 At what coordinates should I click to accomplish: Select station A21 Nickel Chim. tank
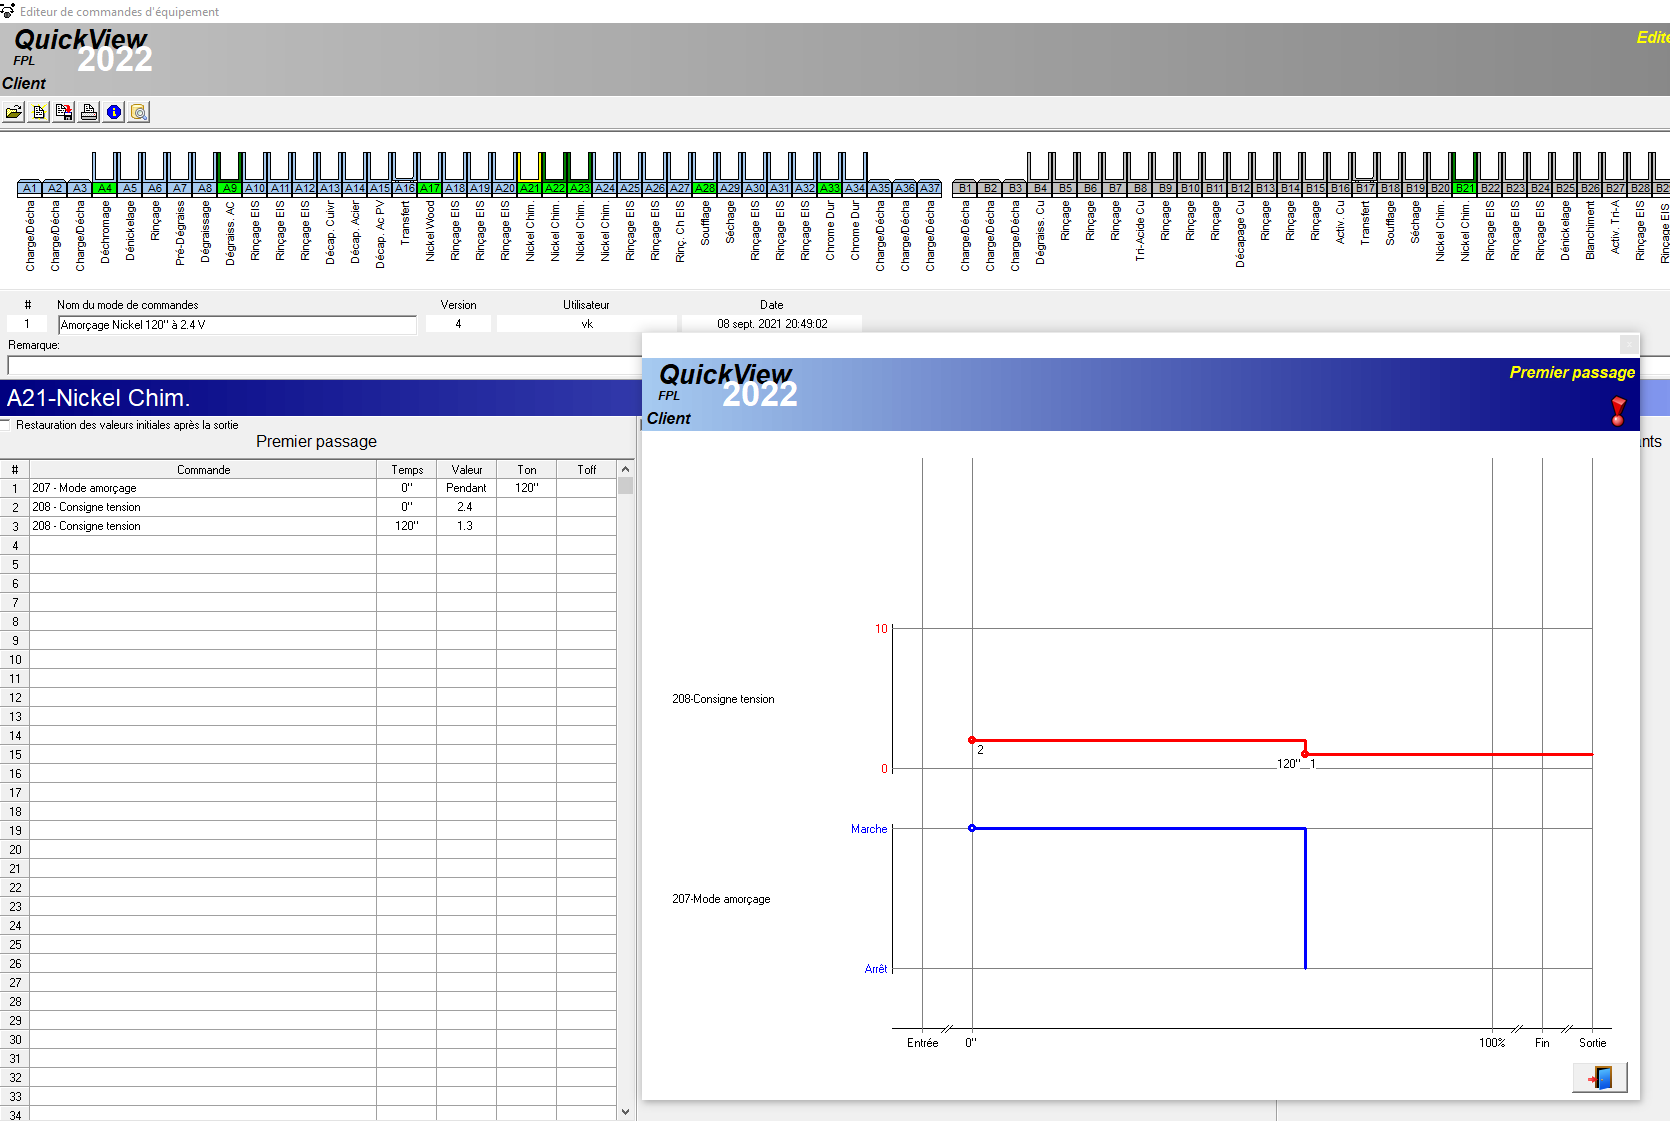coord(529,188)
